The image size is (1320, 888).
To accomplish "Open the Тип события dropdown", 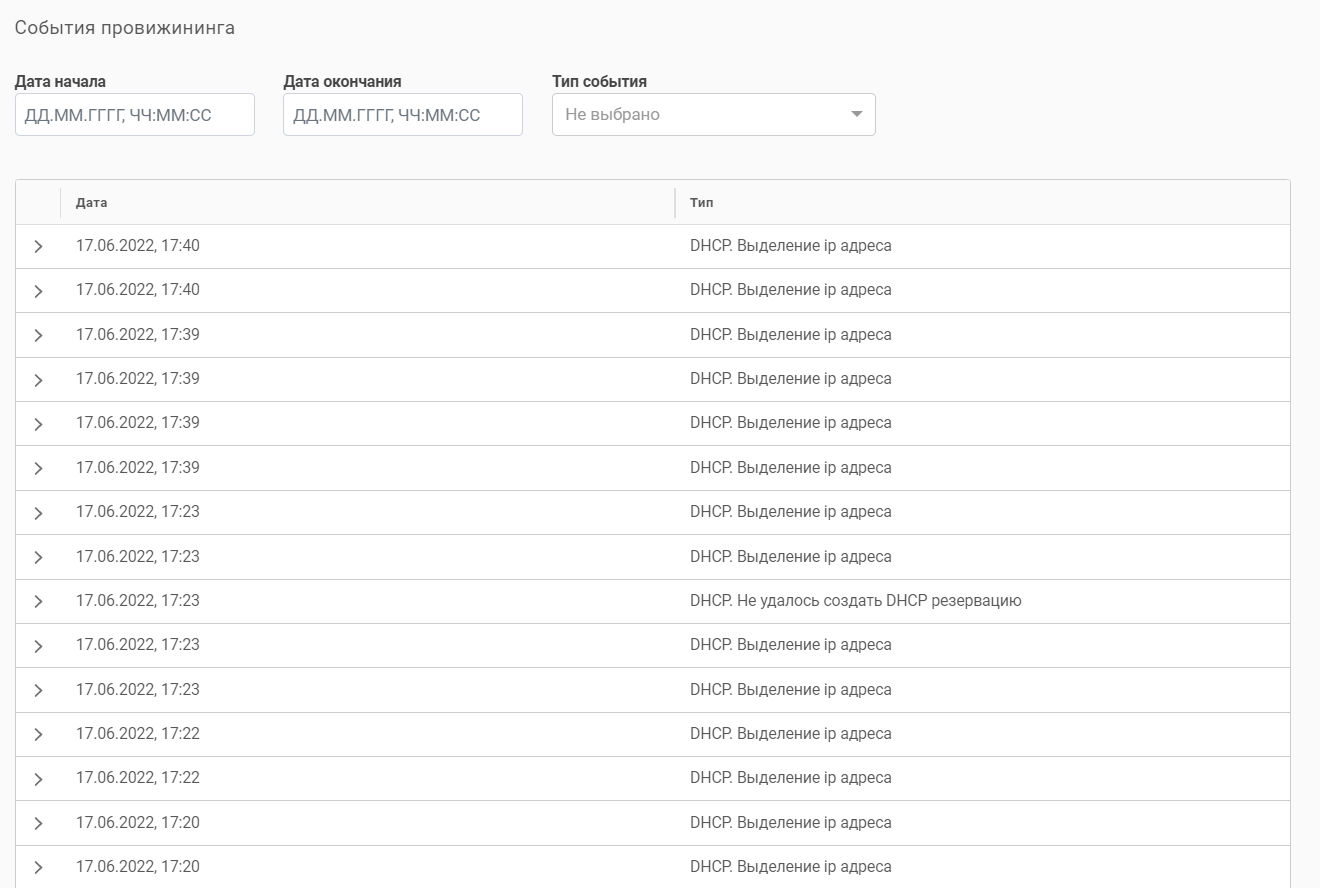I will click(713, 115).
